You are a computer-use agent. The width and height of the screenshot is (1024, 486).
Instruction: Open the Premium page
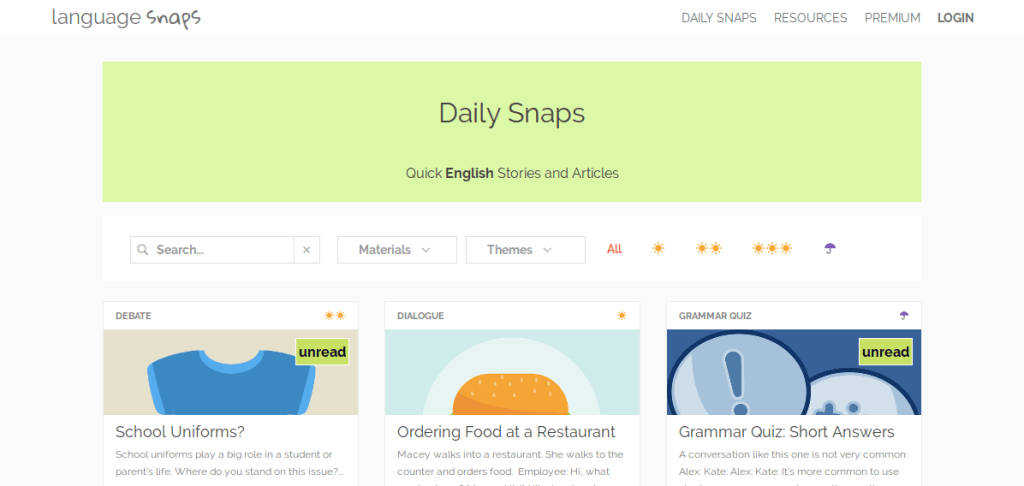[x=892, y=18]
